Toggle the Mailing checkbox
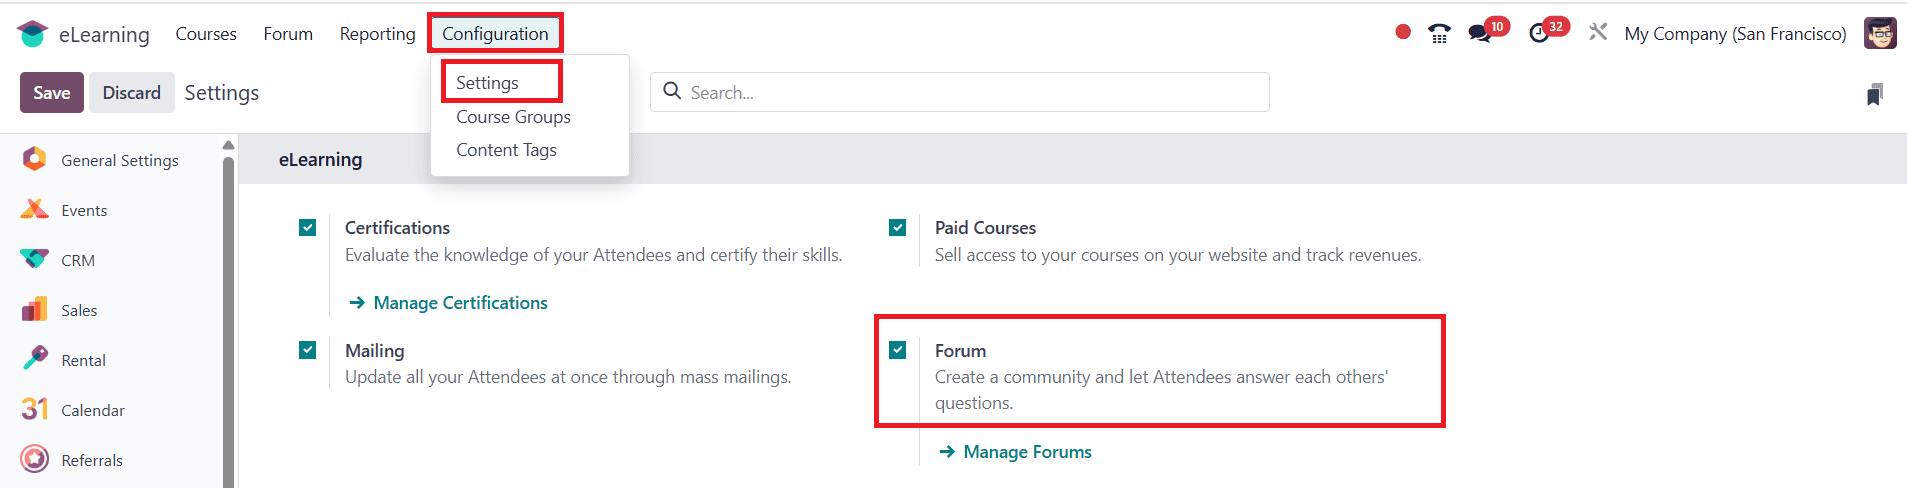 click(308, 350)
